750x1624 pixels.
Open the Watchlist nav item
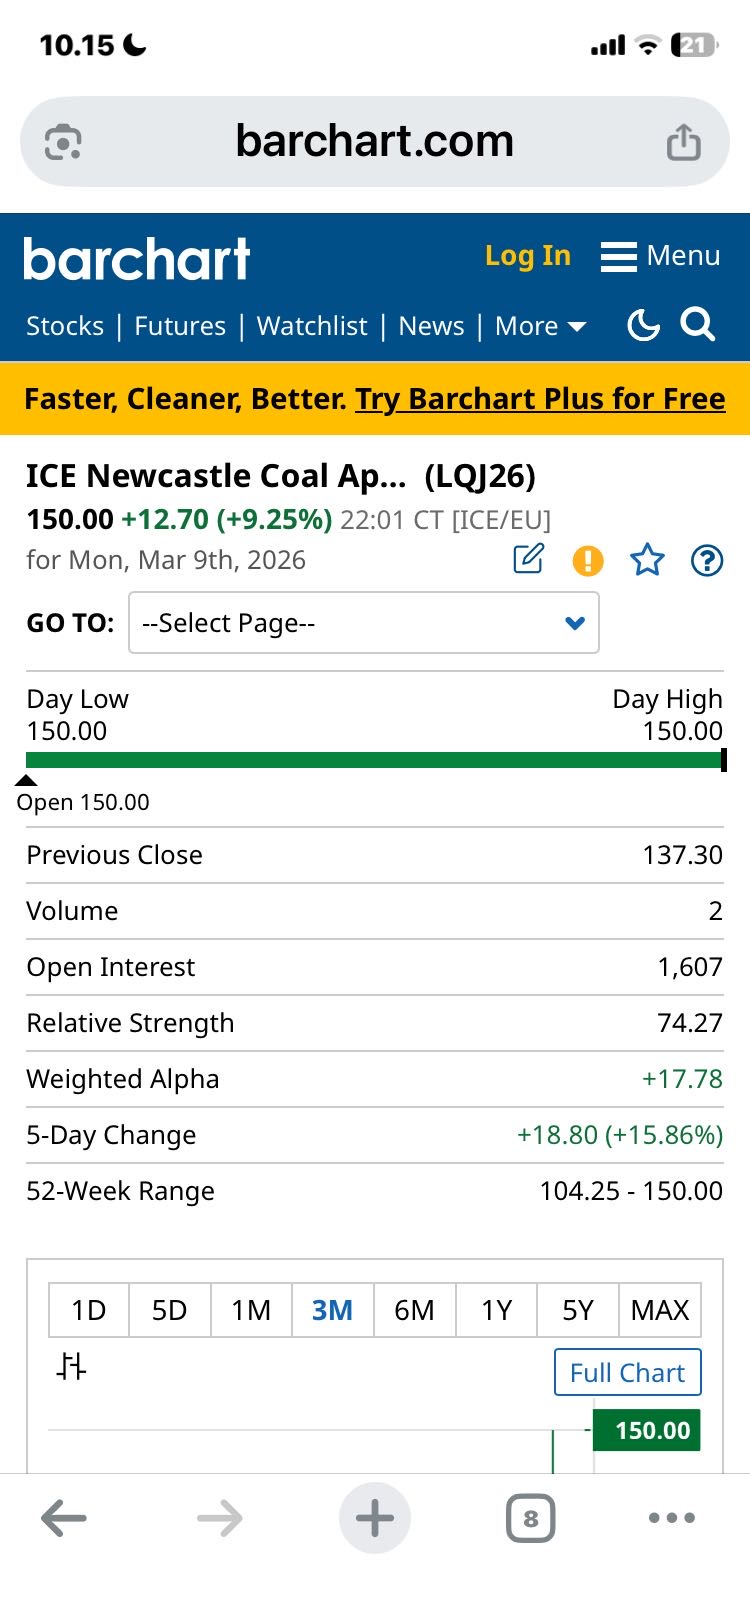[x=312, y=326]
